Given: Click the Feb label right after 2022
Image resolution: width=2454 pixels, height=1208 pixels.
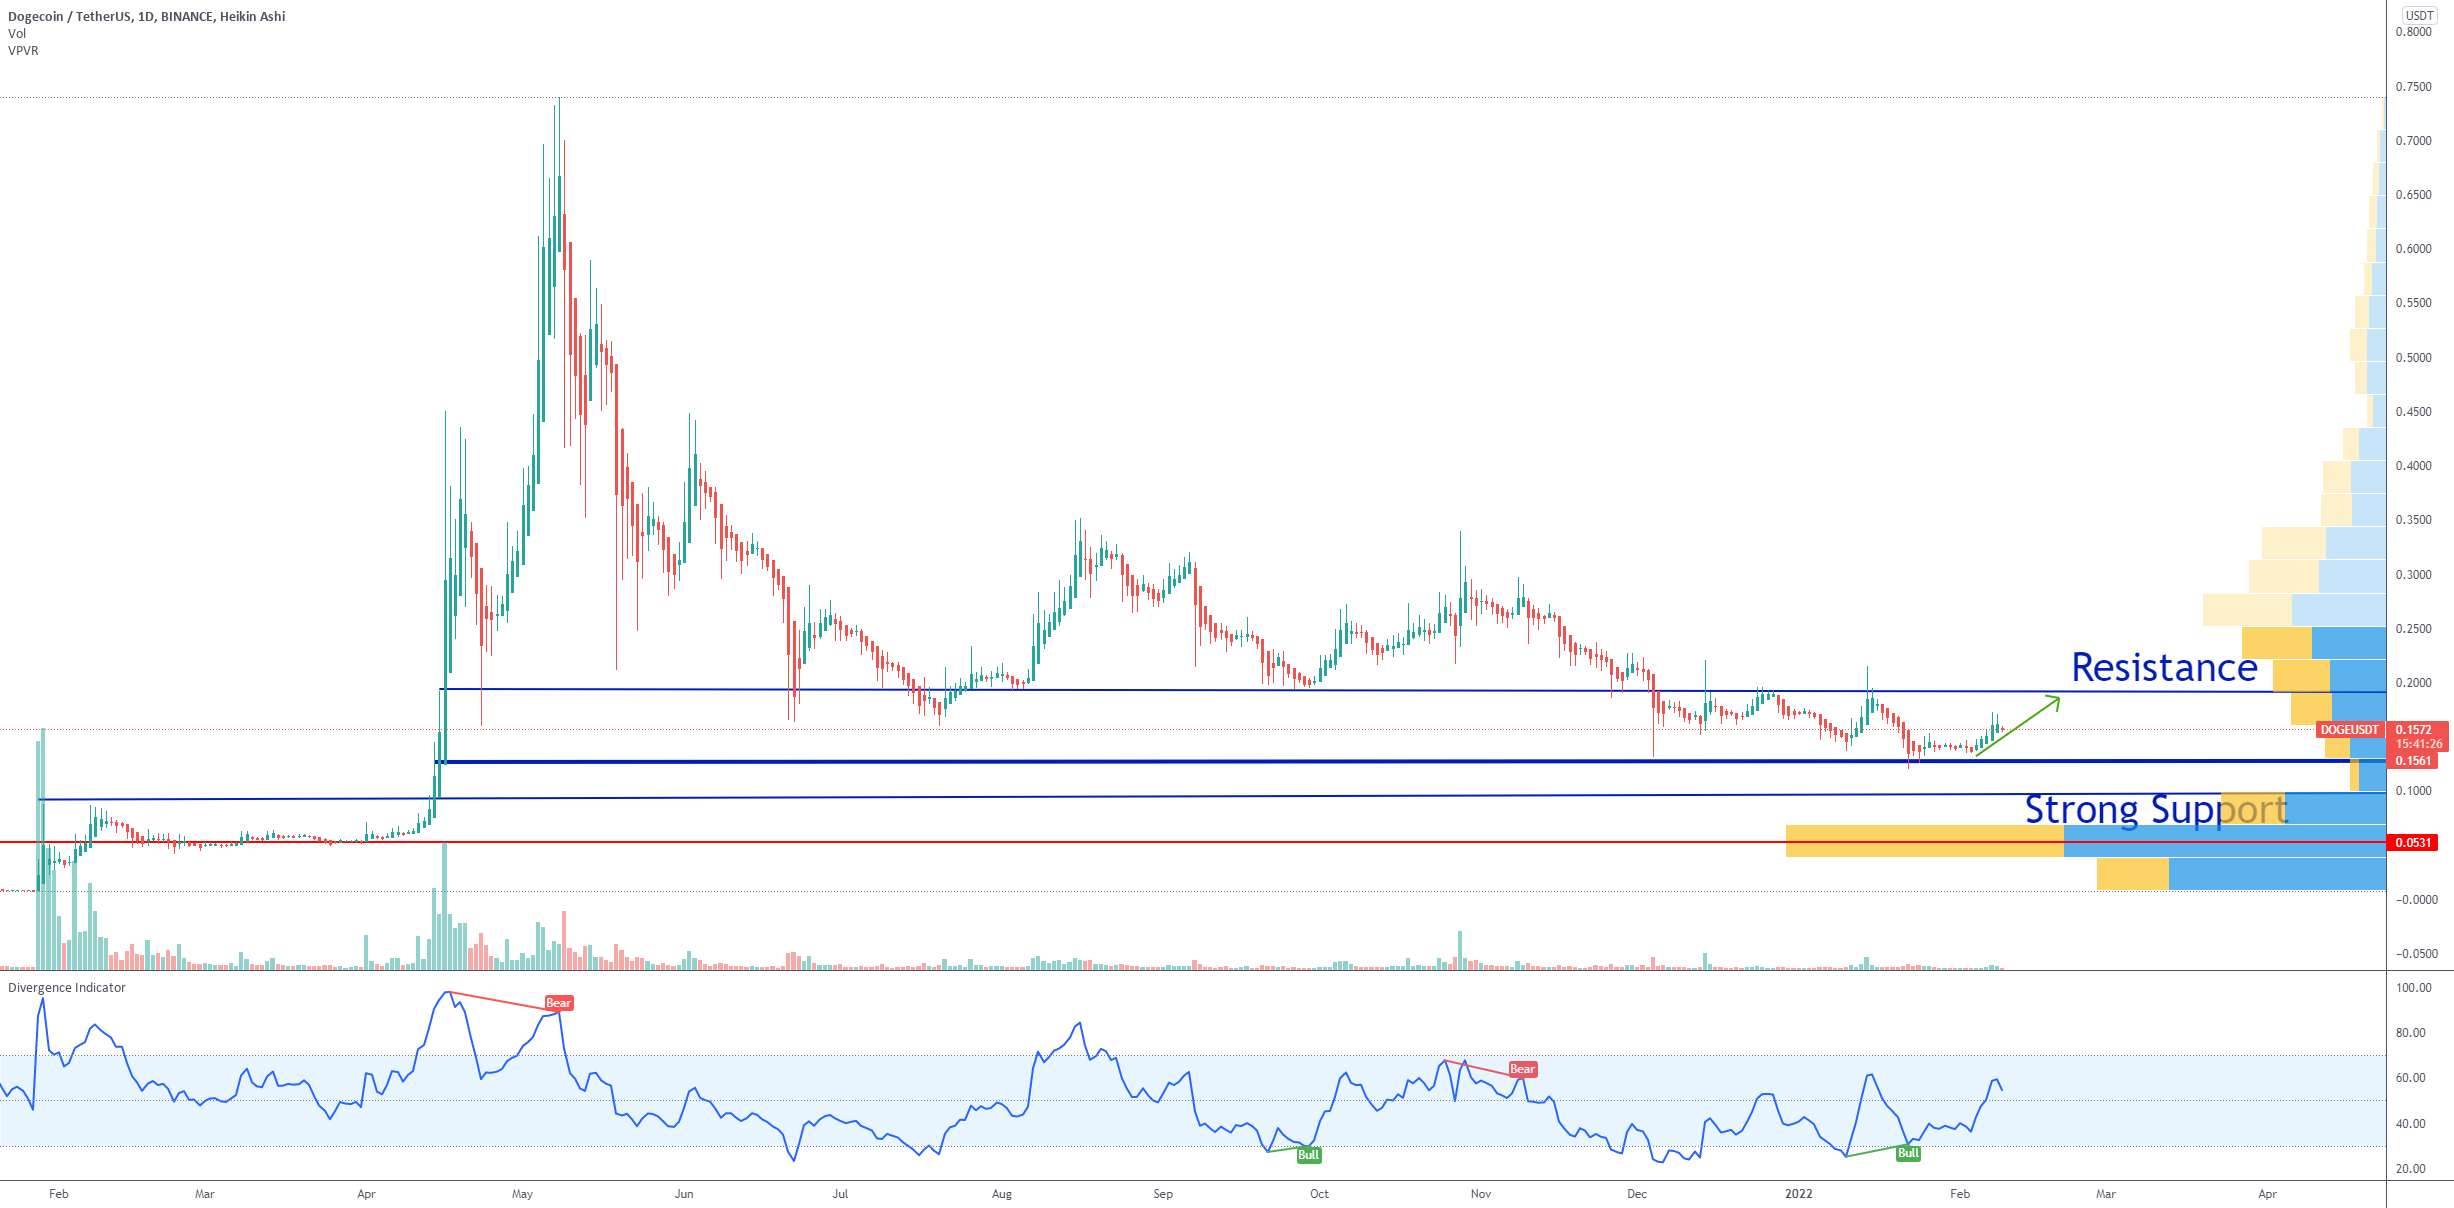Looking at the screenshot, I should (x=1960, y=1194).
